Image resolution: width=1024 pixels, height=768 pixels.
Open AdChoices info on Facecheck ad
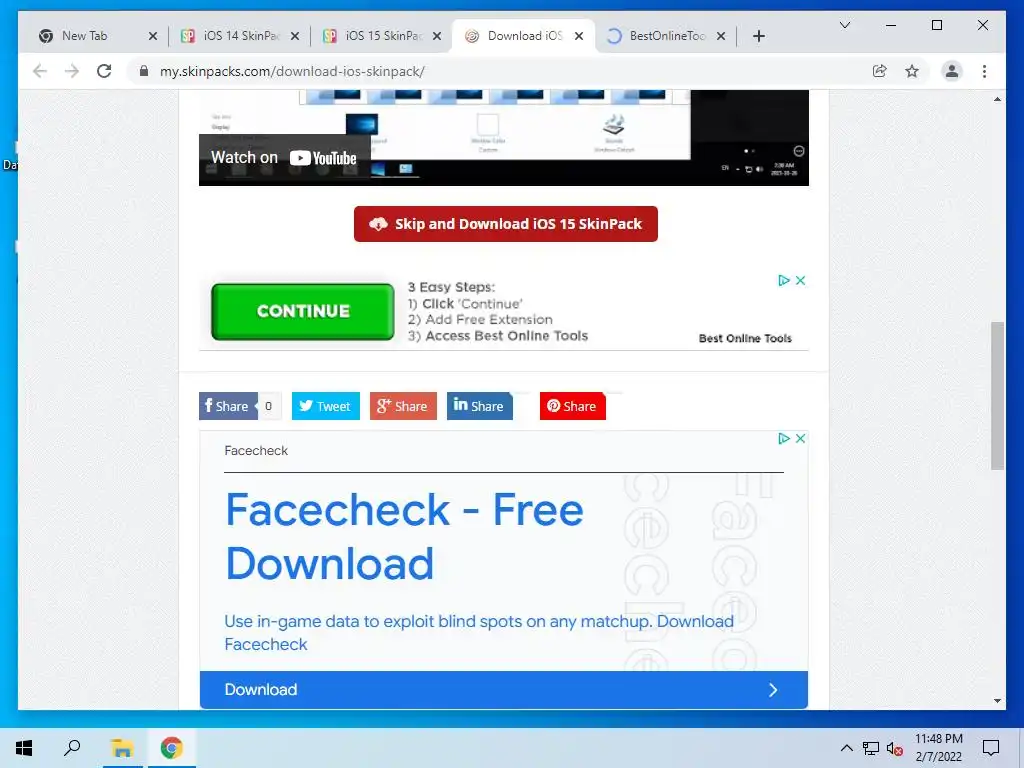[x=784, y=438]
